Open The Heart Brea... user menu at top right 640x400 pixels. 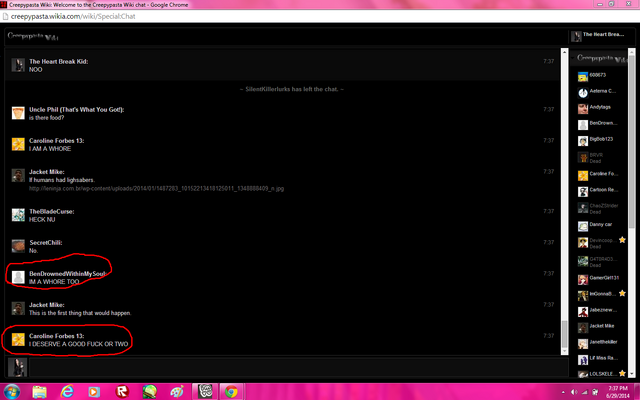click(x=598, y=36)
